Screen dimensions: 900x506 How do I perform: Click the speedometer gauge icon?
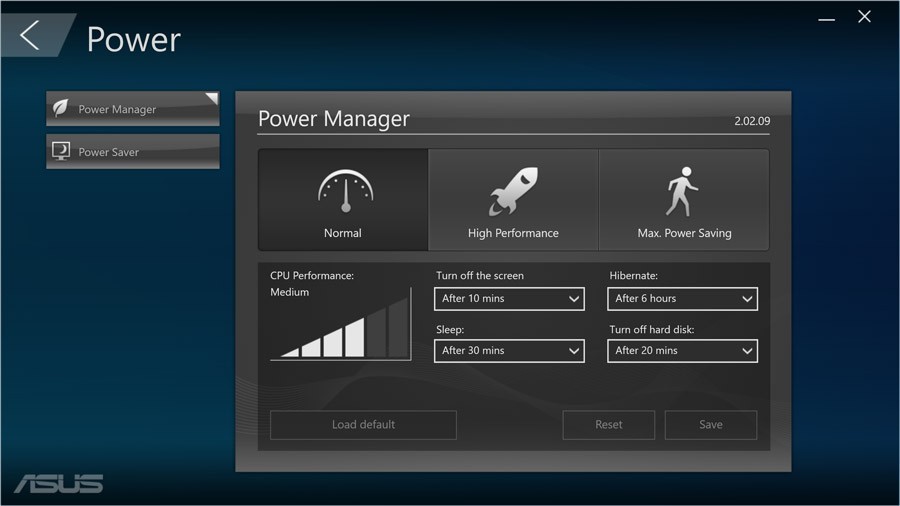346,191
